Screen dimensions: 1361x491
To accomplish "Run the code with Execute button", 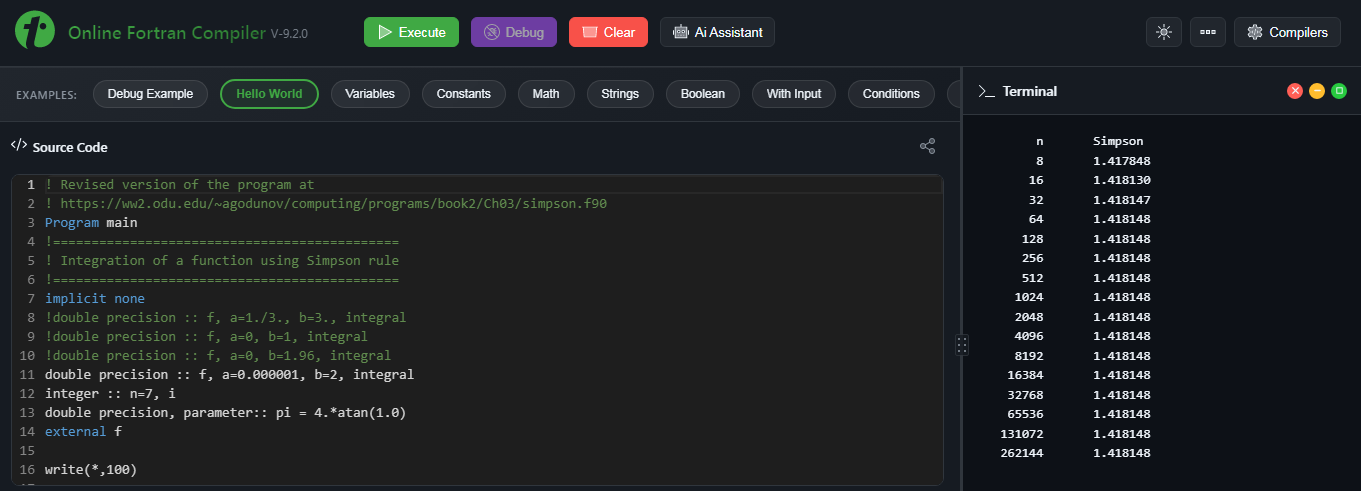I will [411, 32].
